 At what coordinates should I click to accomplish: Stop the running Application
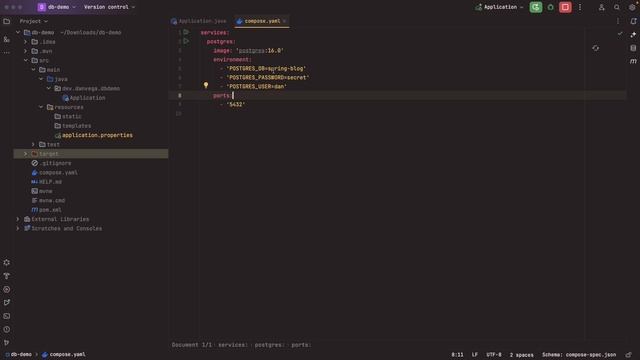(x=565, y=7)
